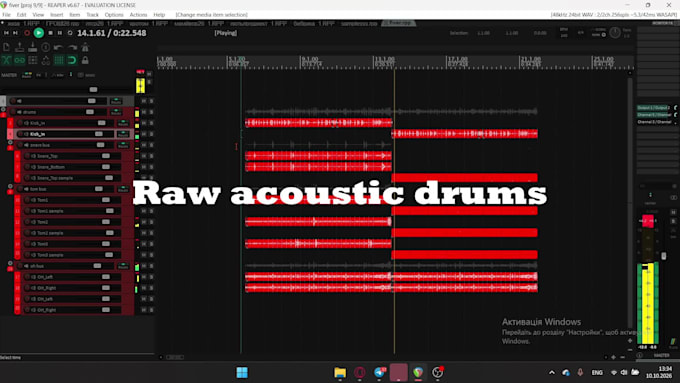Show hidden system tray icons chevron
Screen dimensions: 680x383
(552, 373)
